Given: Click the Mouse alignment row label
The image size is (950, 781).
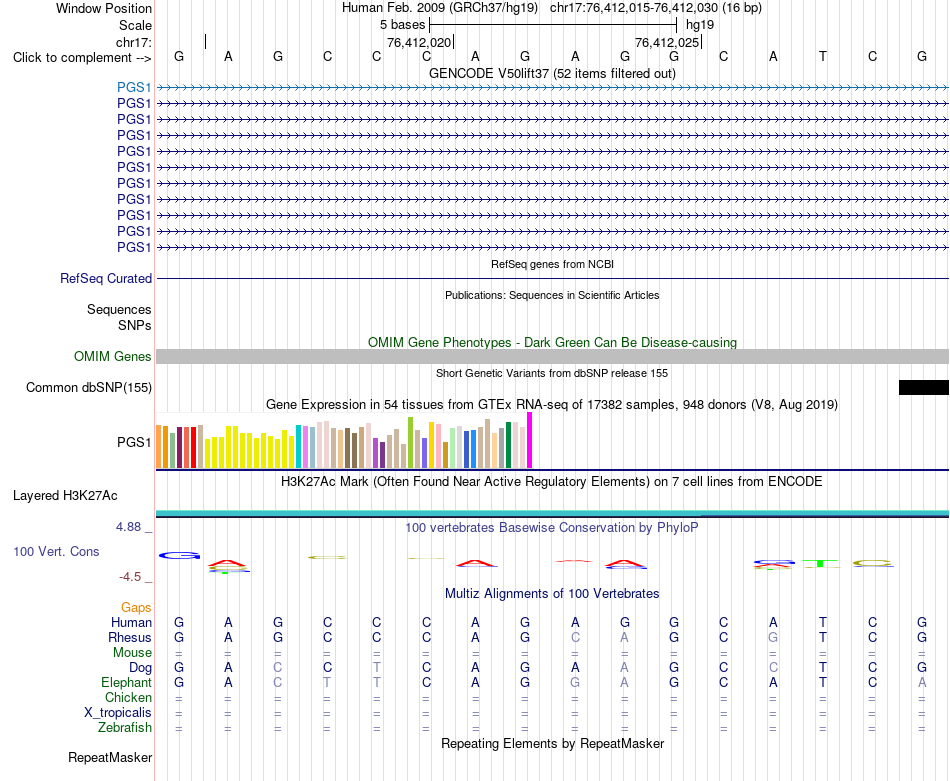Looking at the screenshot, I should click(132, 653).
